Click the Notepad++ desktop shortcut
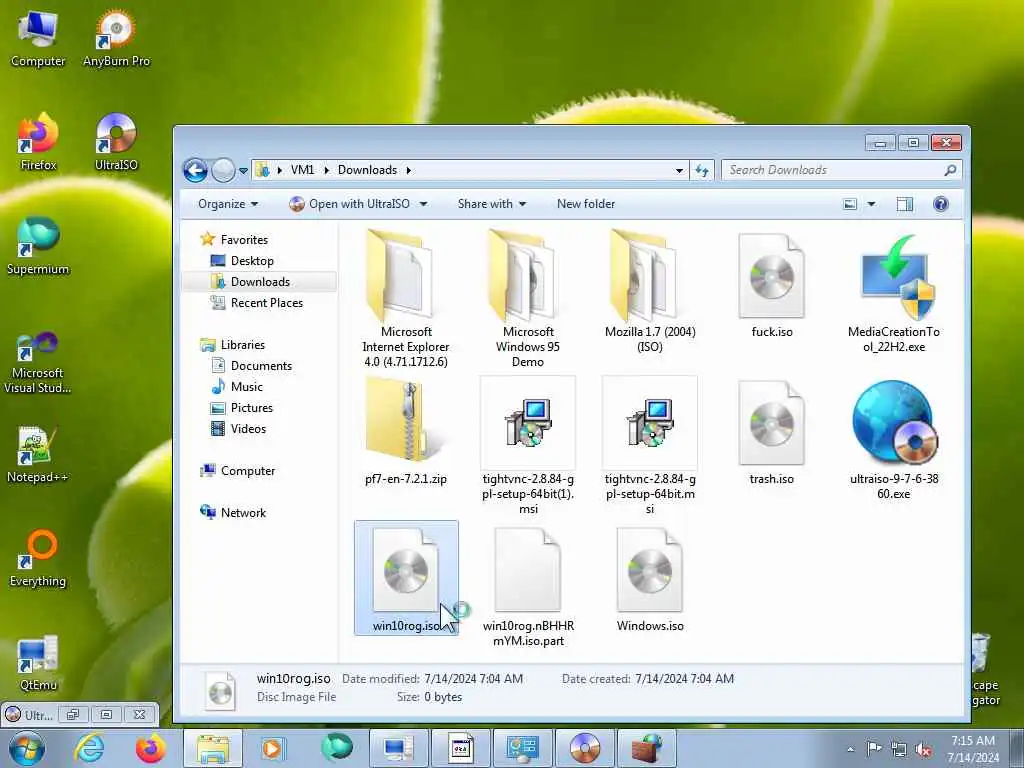 [38, 454]
